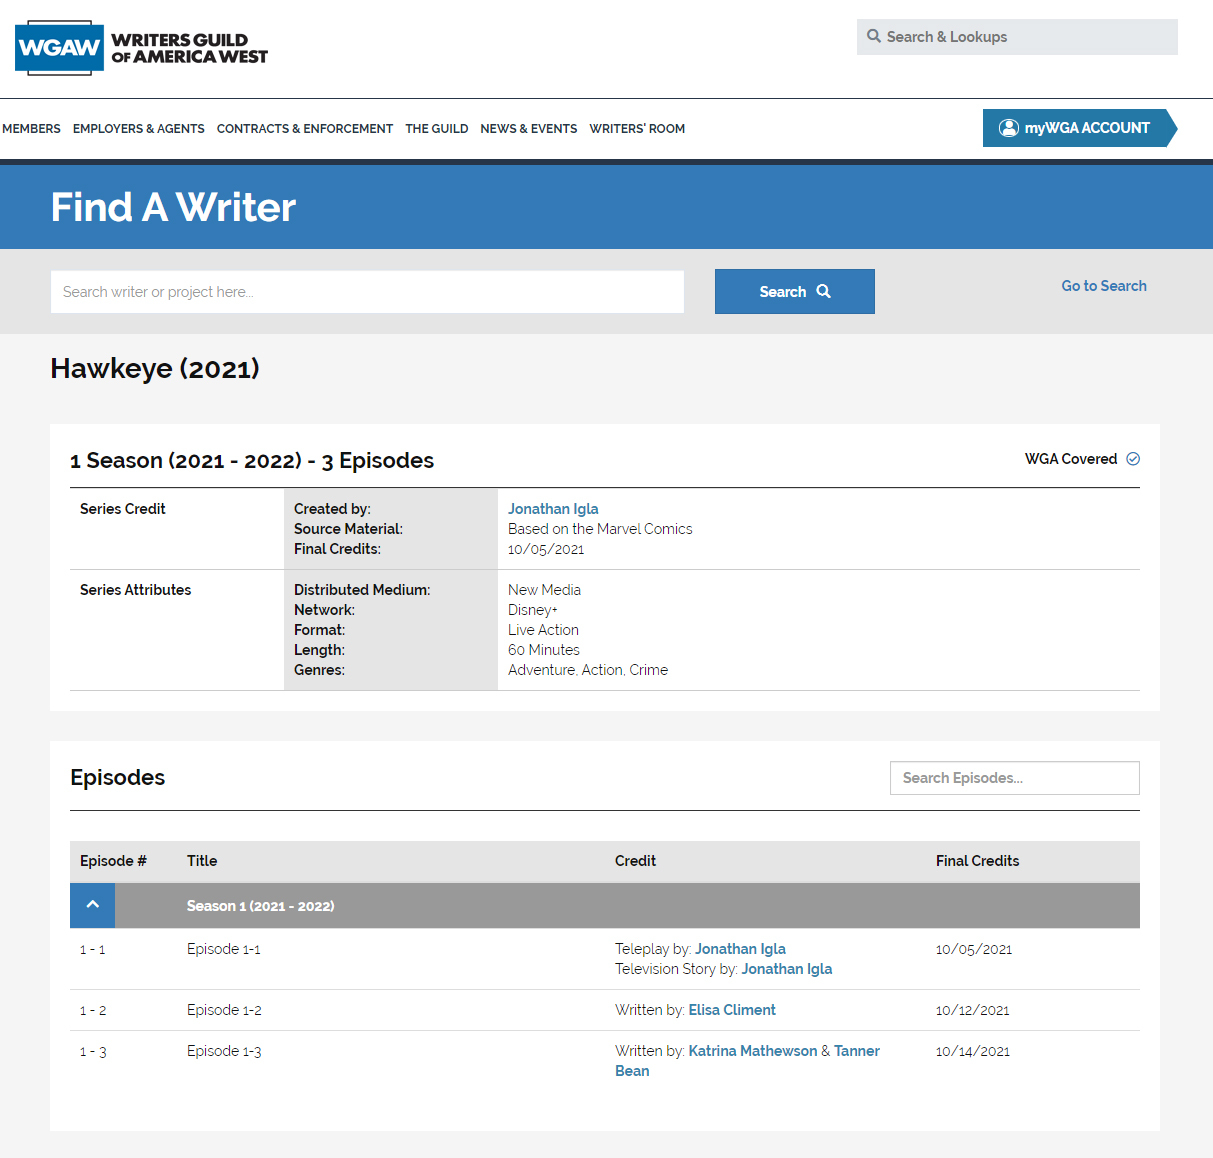Open Jonathan Igla Television Story by link

pyautogui.click(x=787, y=969)
